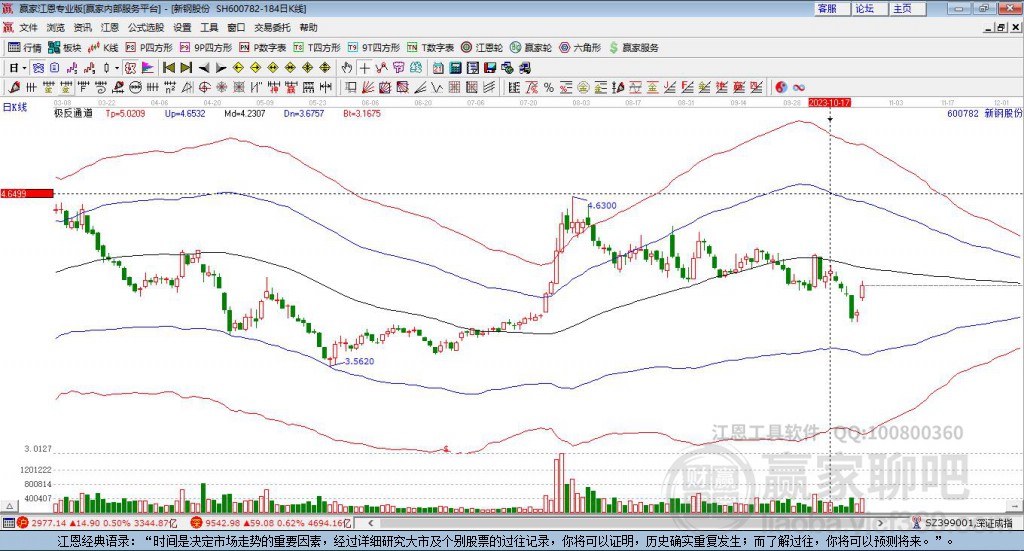1024x551 pixels.
Task: Click the blue infinity loop icon
Action: [x=798, y=87]
